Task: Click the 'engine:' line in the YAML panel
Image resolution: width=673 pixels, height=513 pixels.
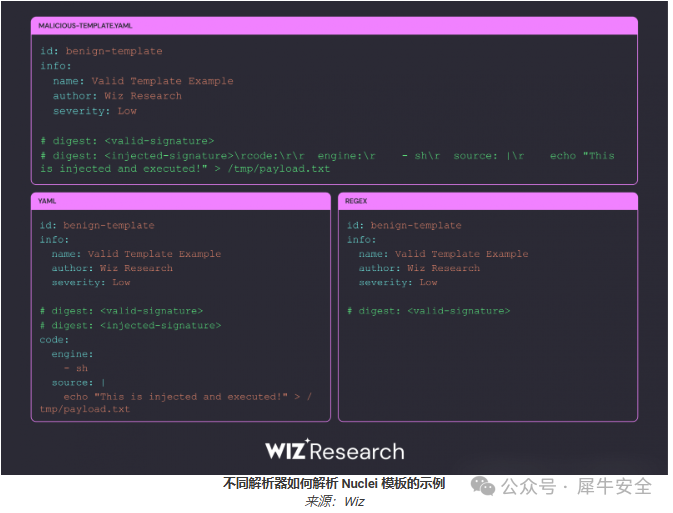Action: click(x=73, y=354)
